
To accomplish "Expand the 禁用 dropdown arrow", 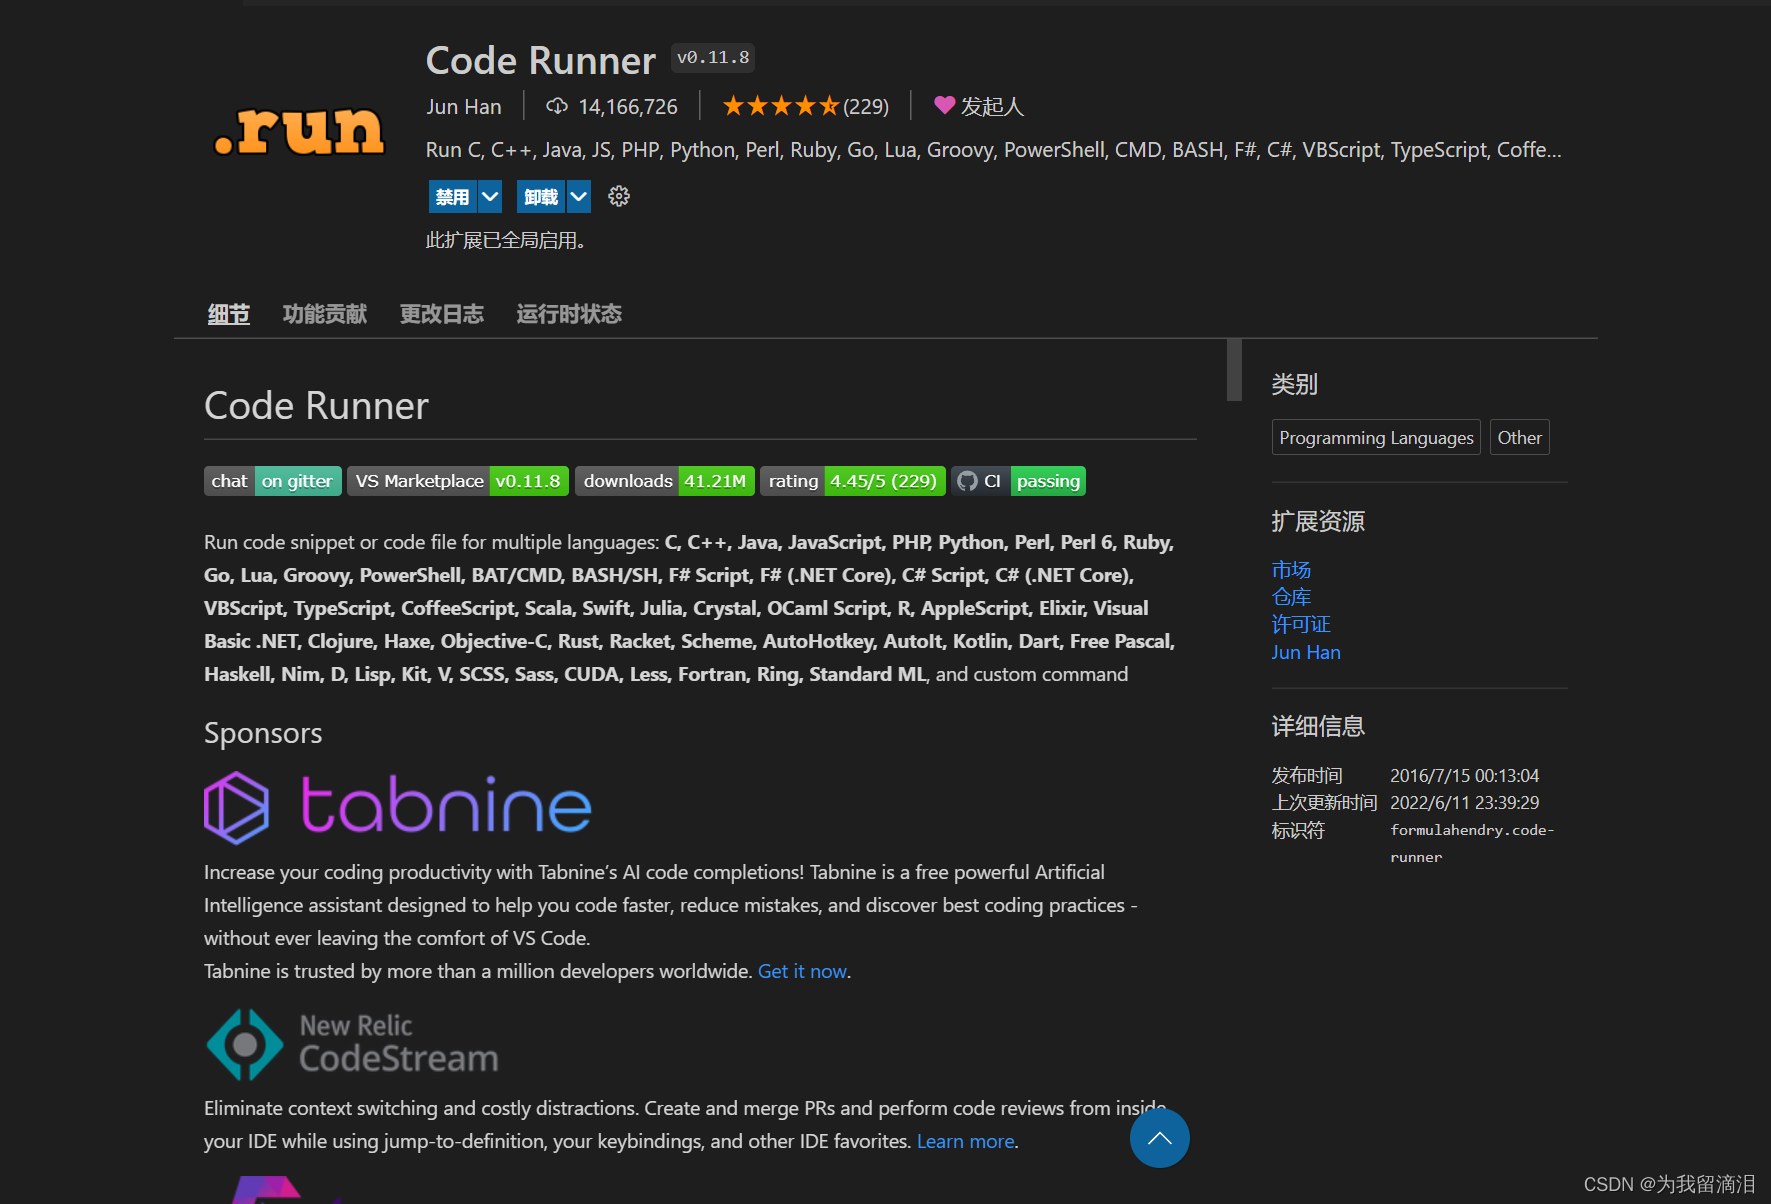I will (490, 197).
